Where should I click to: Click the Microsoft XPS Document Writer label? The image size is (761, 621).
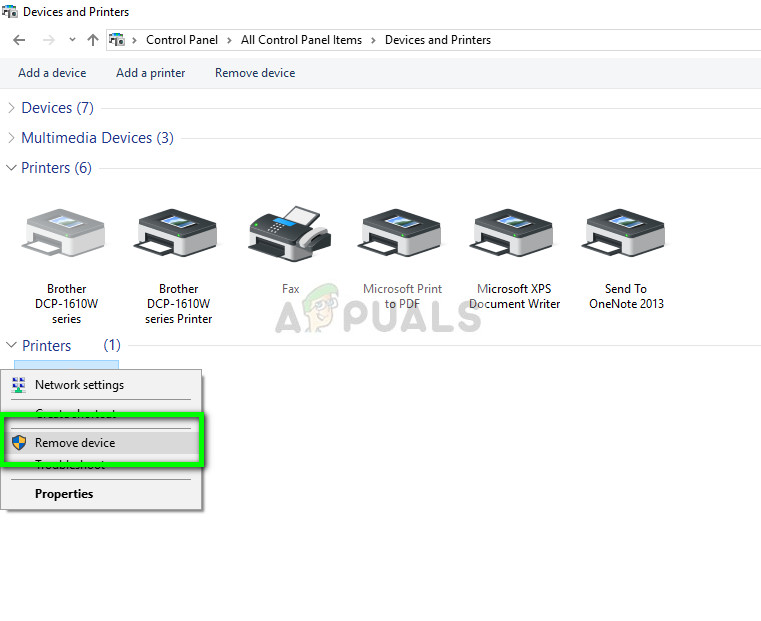[514, 296]
